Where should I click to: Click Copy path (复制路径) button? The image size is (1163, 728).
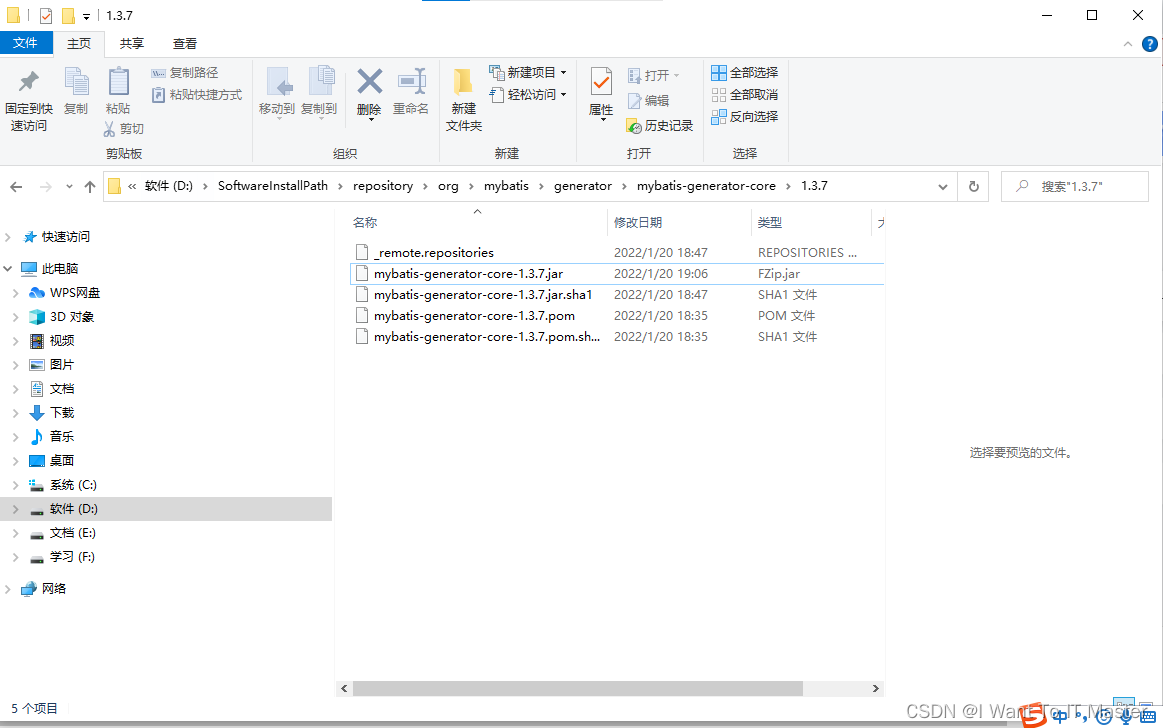[x=185, y=73]
